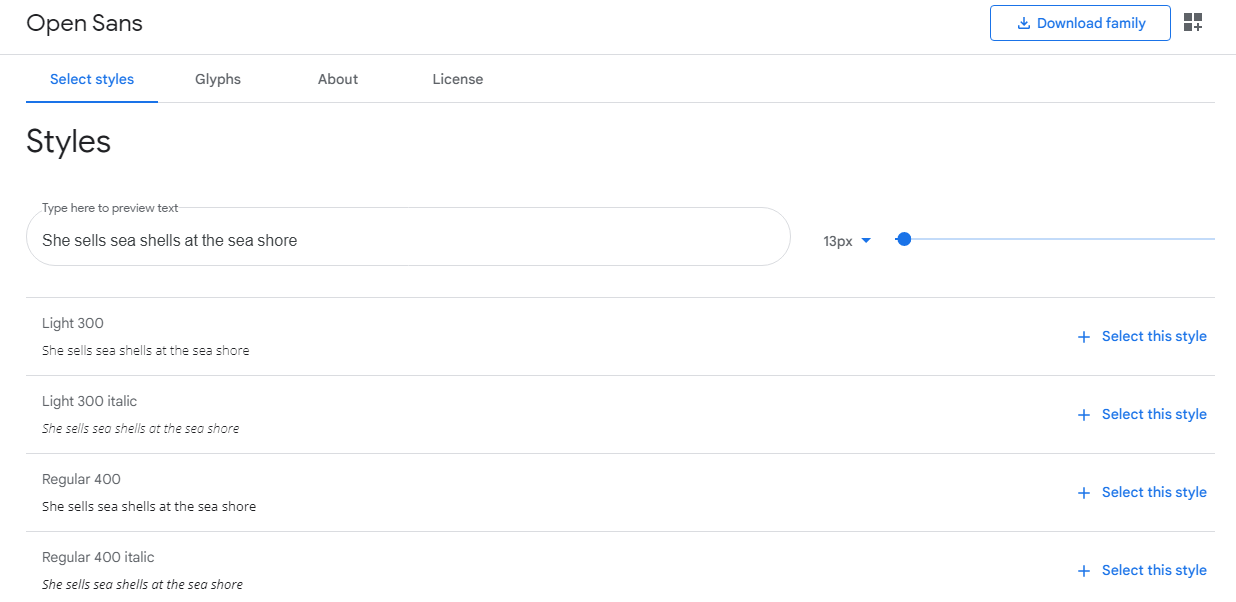This screenshot has width=1236, height=602.
Task: Click the plus icon for Light 300
Action: click(1083, 337)
